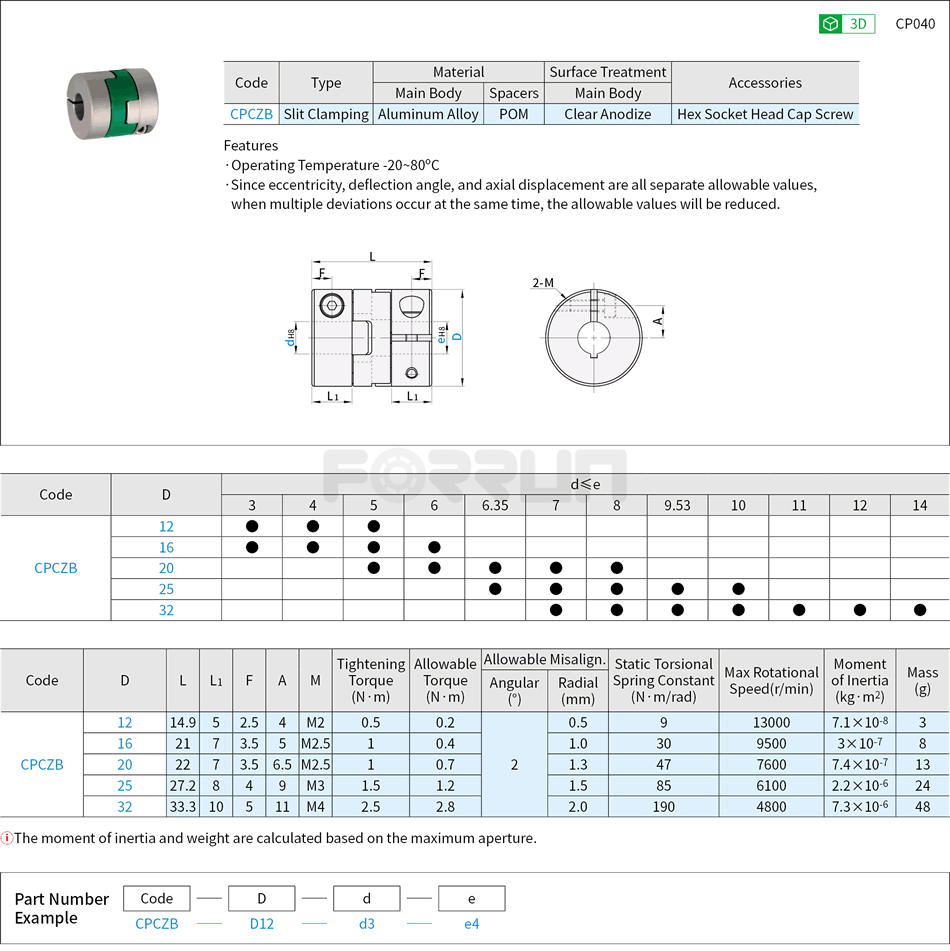
Task: Click the dot for D12 with bore 4
Action: (x=313, y=526)
